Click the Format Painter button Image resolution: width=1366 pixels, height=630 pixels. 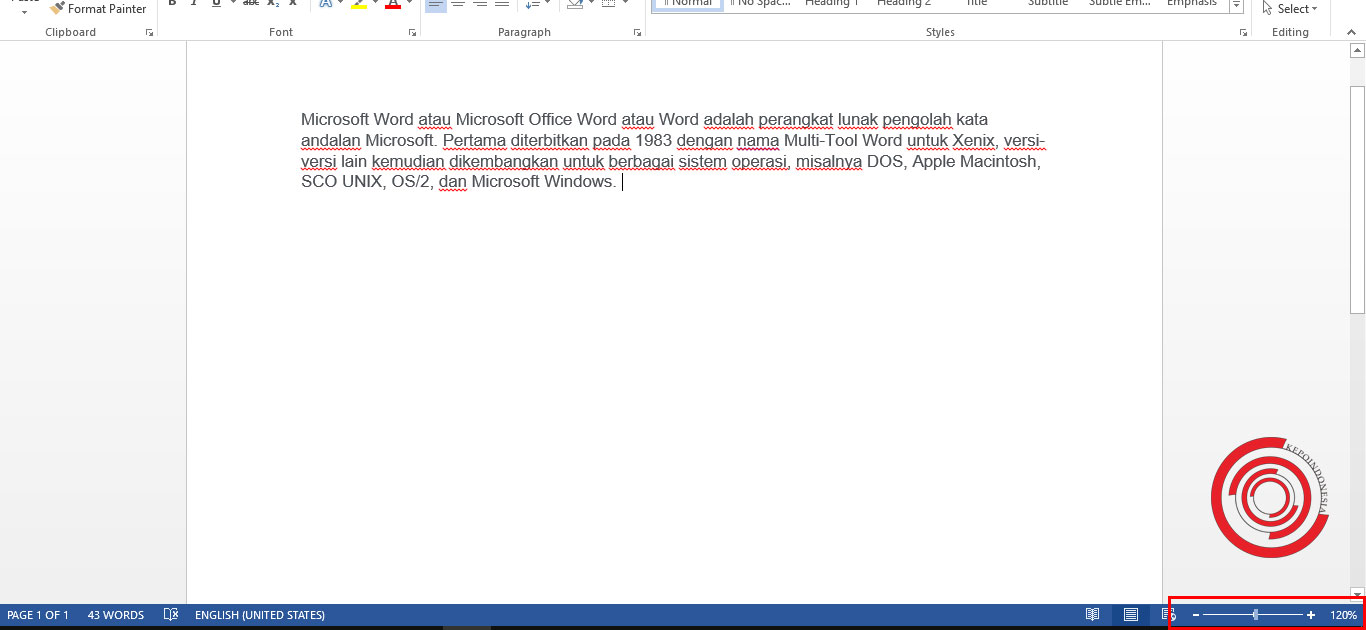(x=97, y=8)
